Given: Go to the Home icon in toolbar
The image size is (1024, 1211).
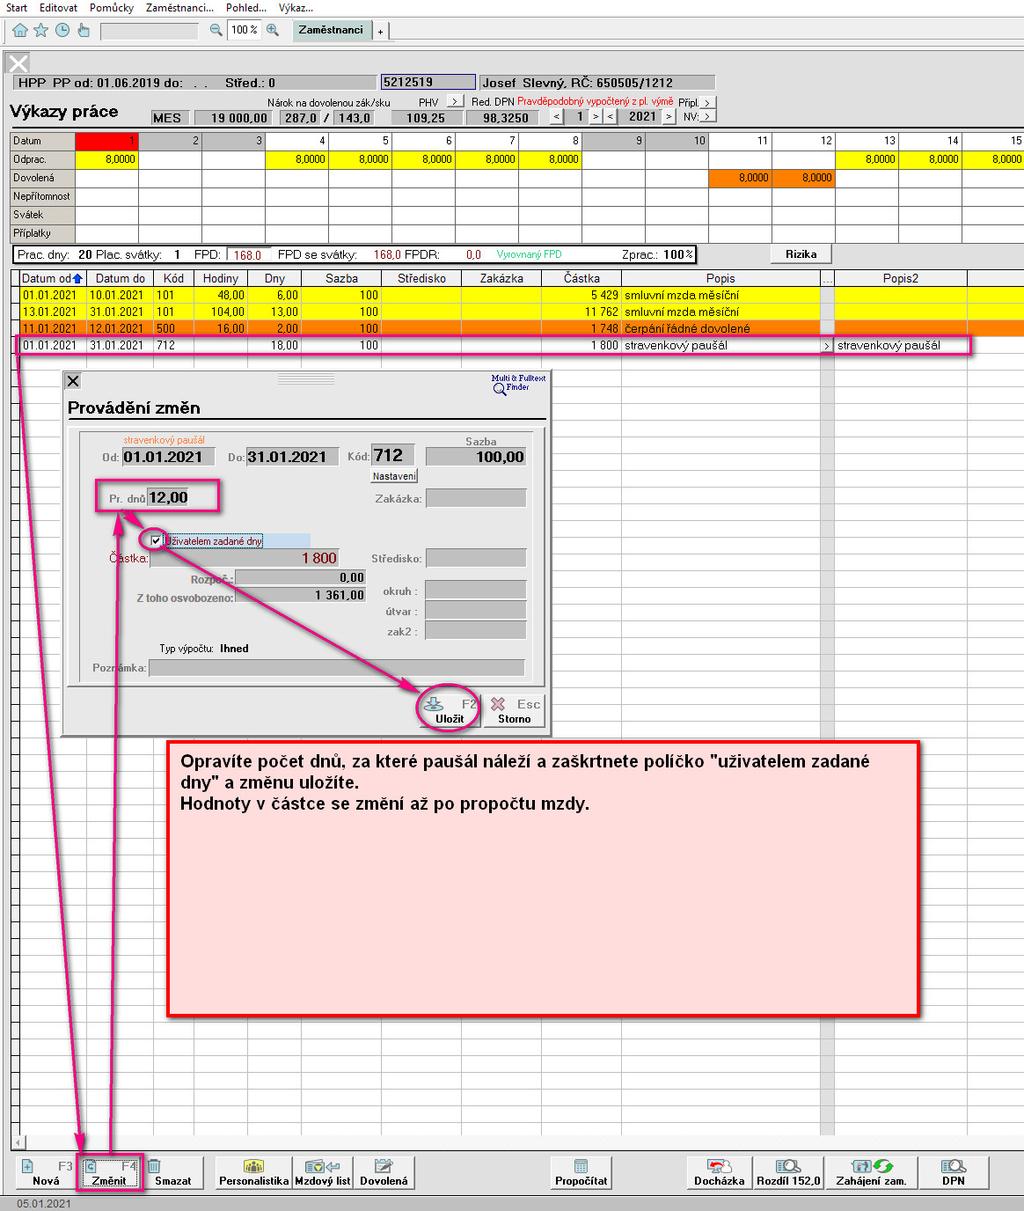Looking at the screenshot, I should 20,30.
